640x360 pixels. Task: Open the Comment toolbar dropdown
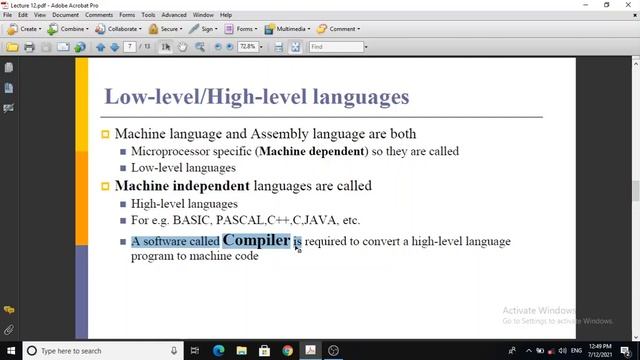[x=338, y=29]
